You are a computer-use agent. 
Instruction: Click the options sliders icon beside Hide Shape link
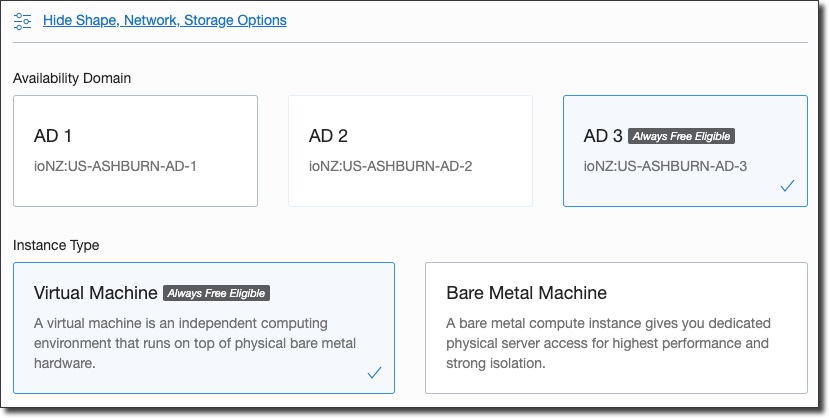(x=23, y=20)
